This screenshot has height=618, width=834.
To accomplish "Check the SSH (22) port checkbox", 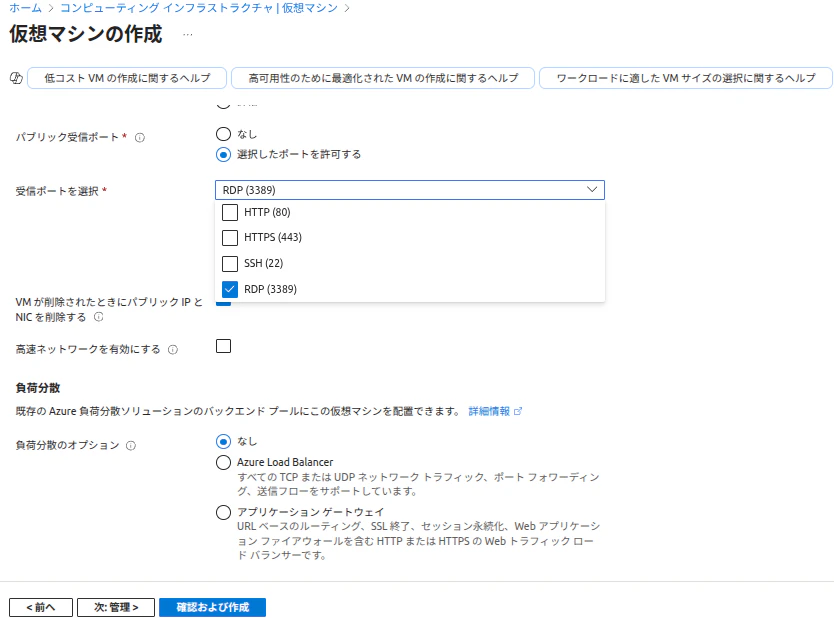I will click(230, 263).
